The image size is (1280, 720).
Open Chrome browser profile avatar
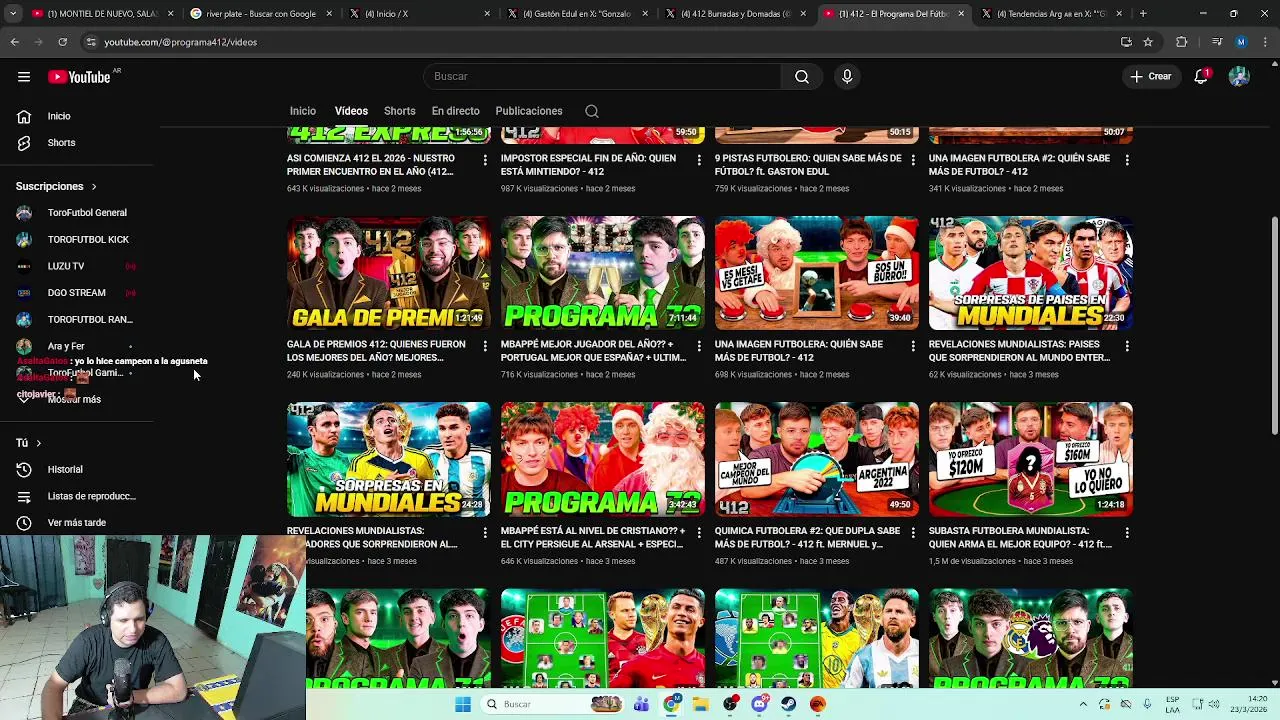click(x=1241, y=42)
